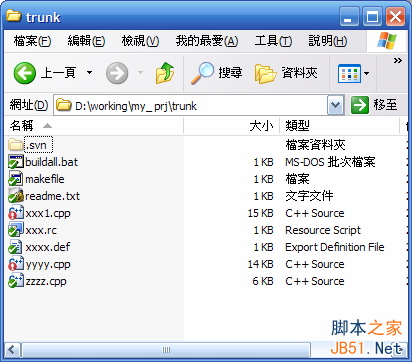This screenshot has height=362, width=412.
Task: Open the forward history dropdown arrow
Action: [x=141, y=72]
